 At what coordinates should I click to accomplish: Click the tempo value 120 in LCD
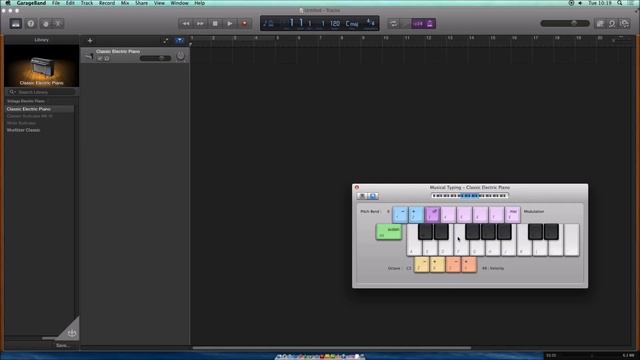[335, 24]
